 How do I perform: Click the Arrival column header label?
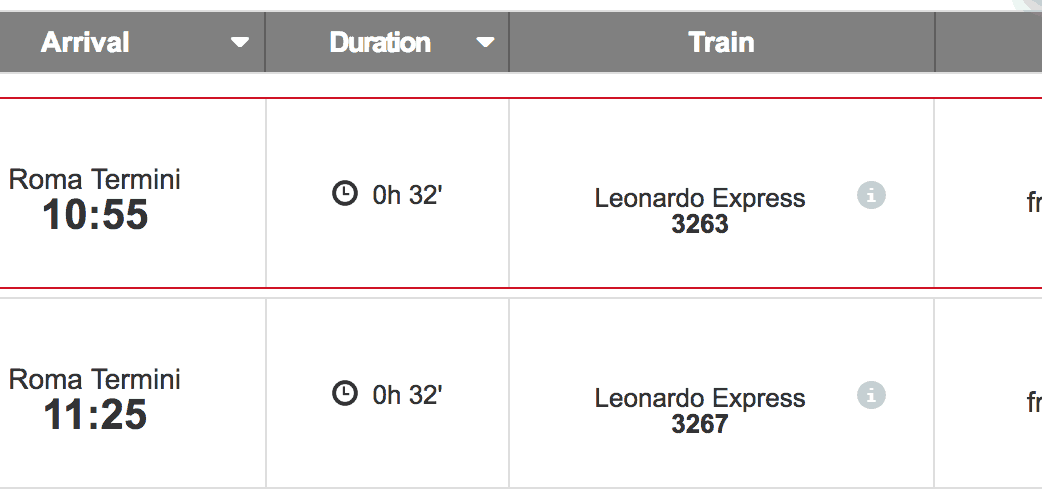click(86, 42)
